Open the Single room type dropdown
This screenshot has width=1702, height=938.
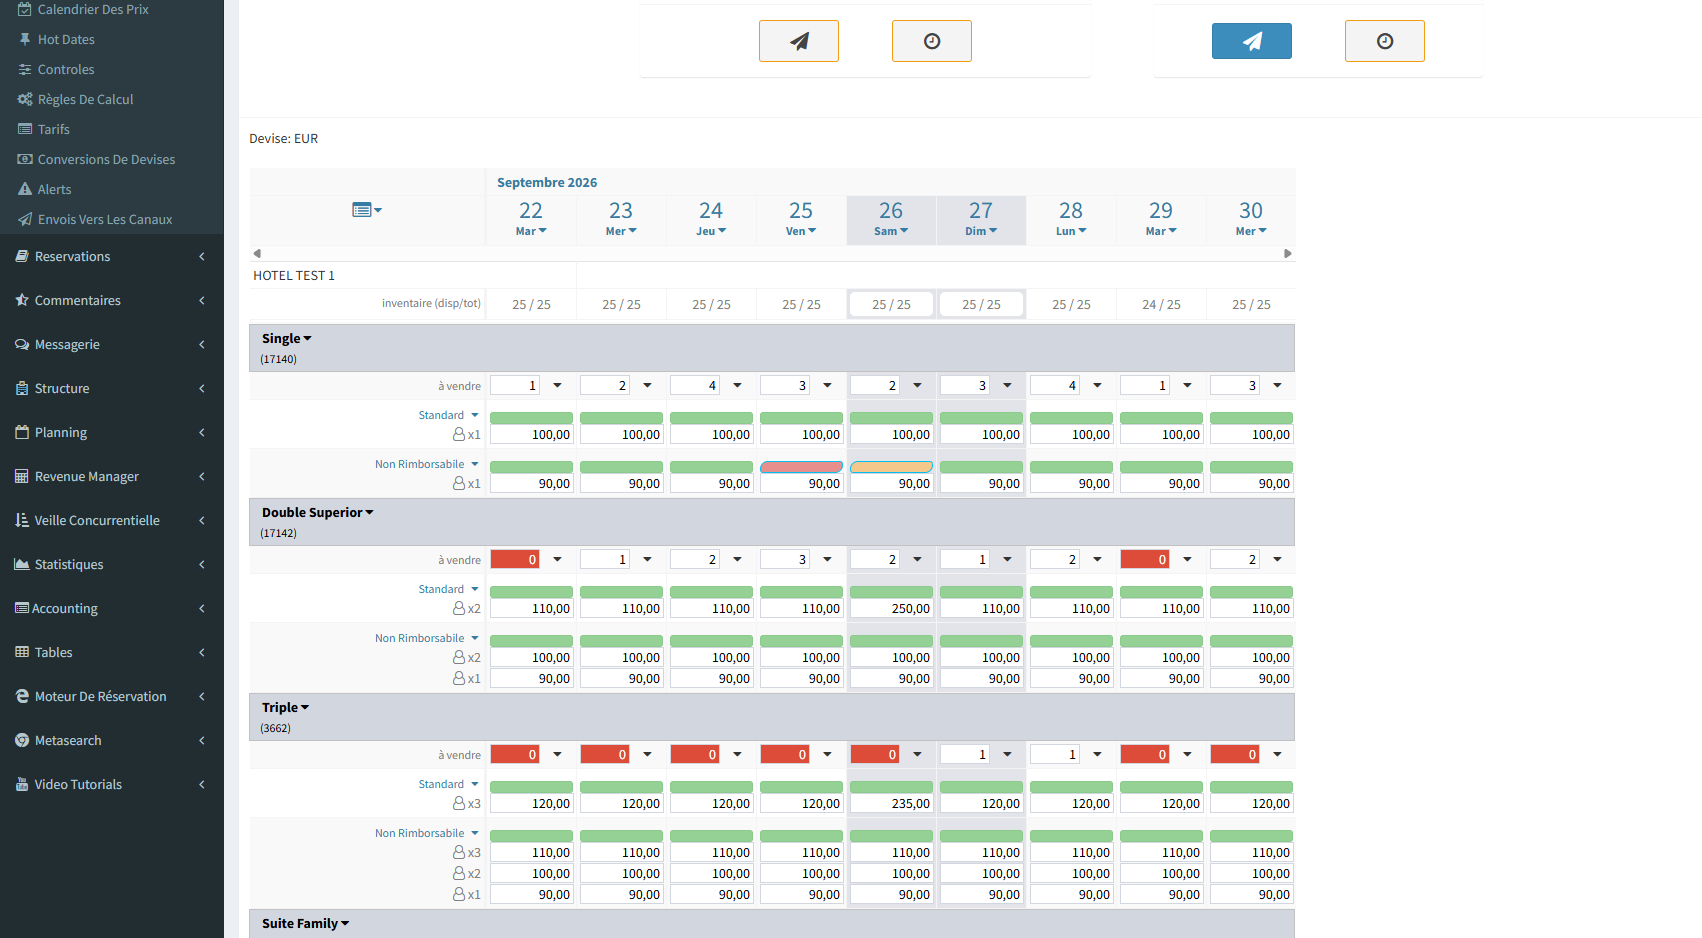pyautogui.click(x=287, y=338)
